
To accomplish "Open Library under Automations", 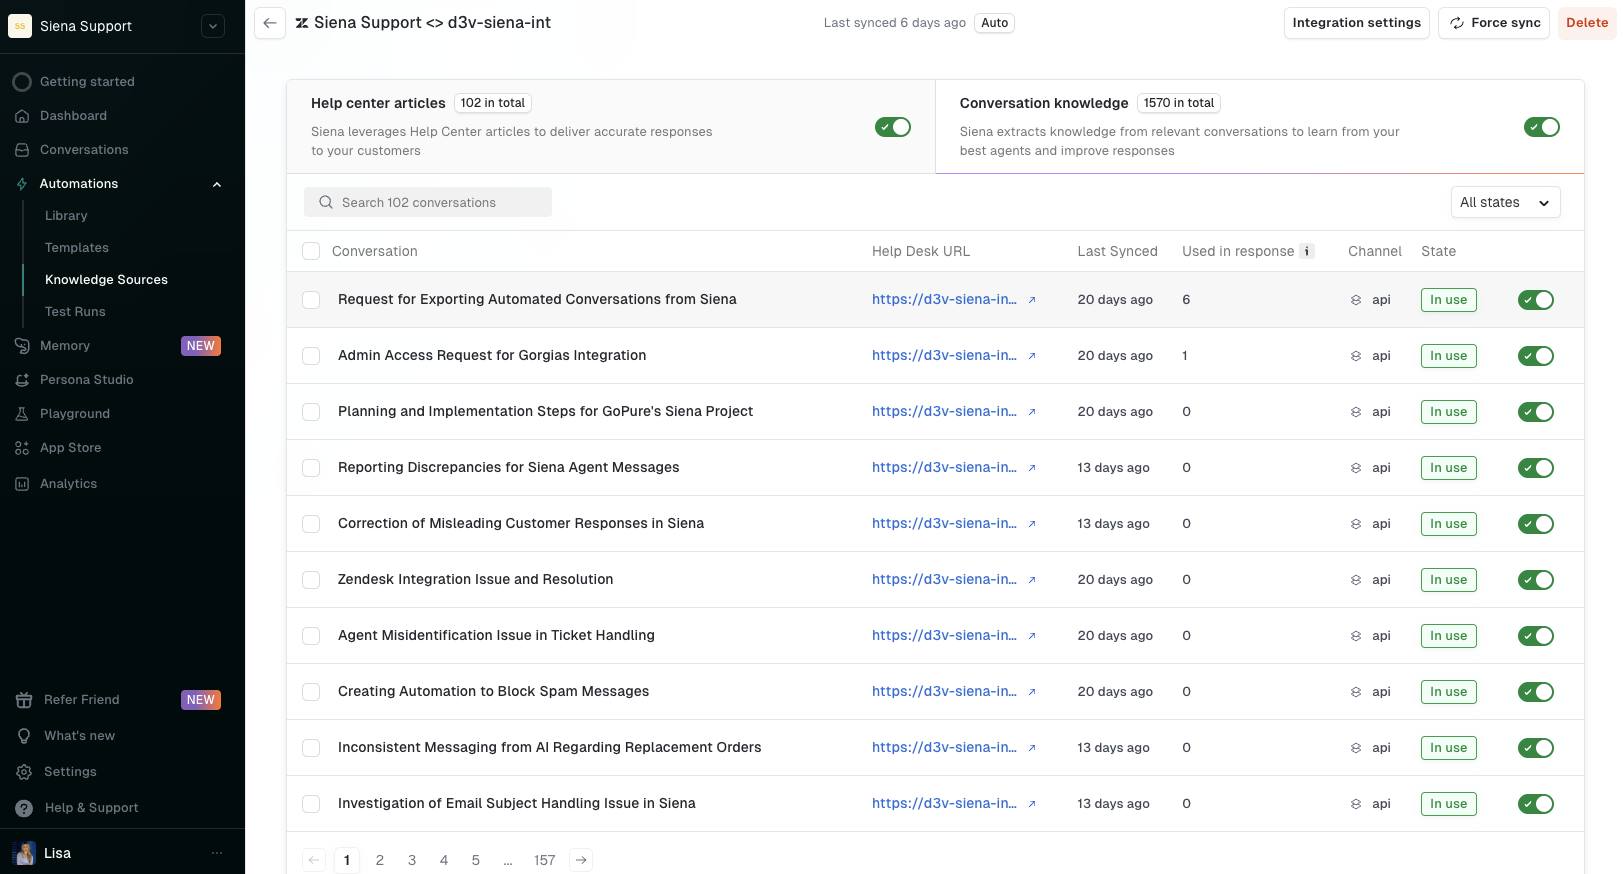I will tap(66, 216).
